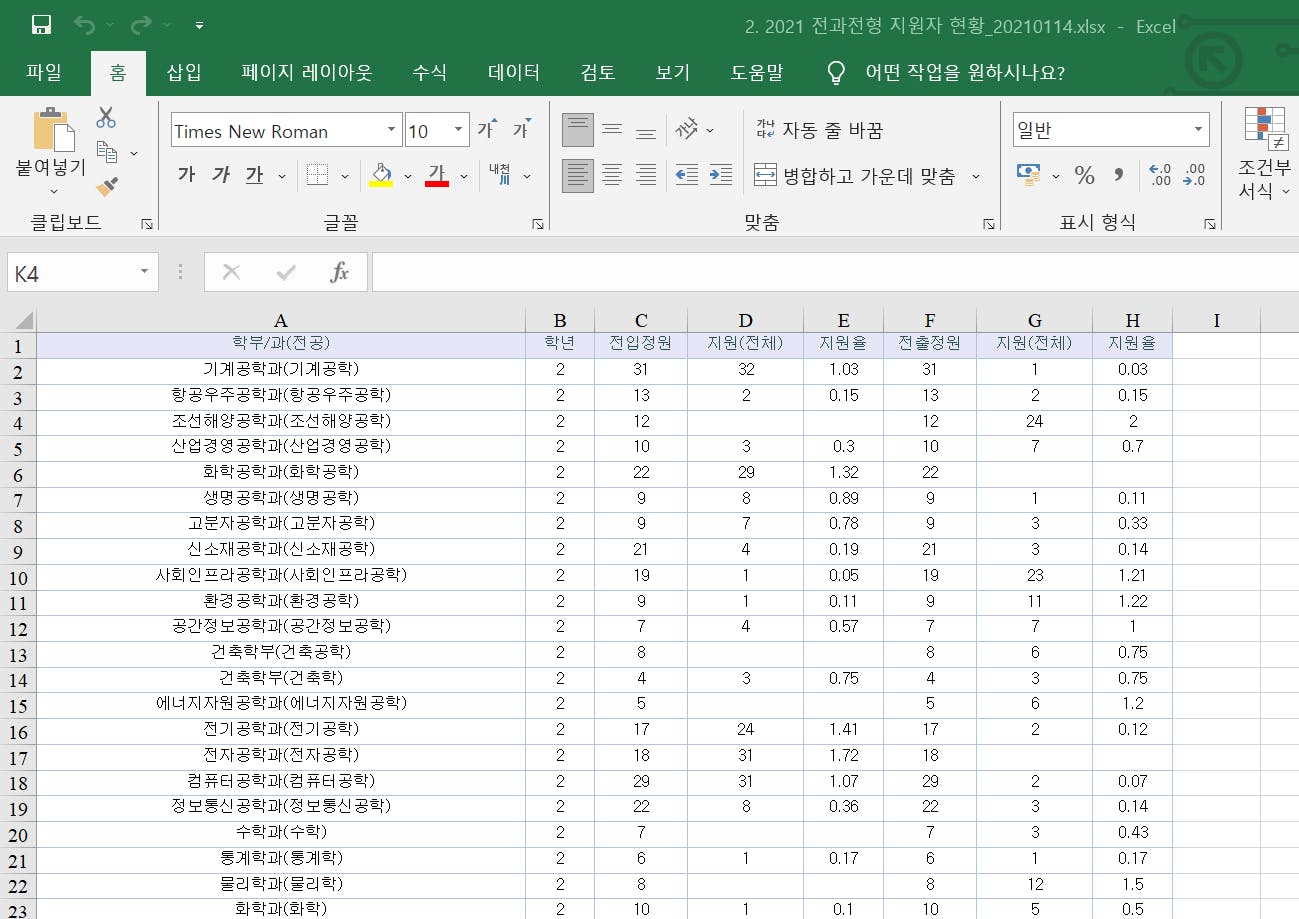Image resolution: width=1299 pixels, height=919 pixels.
Task: Switch to the 데이터 tab
Action: pyautogui.click(x=514, y=72)
